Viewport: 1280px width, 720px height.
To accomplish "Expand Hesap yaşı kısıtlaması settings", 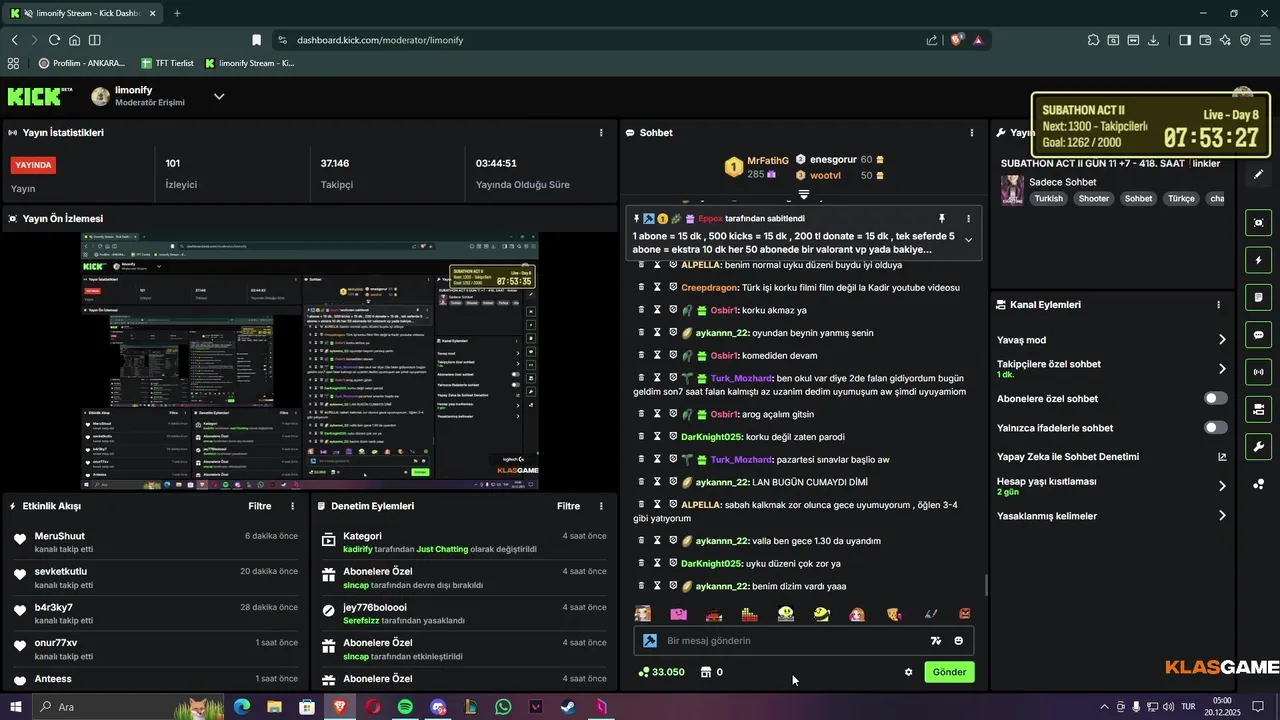I will (x=1222, y=486).
